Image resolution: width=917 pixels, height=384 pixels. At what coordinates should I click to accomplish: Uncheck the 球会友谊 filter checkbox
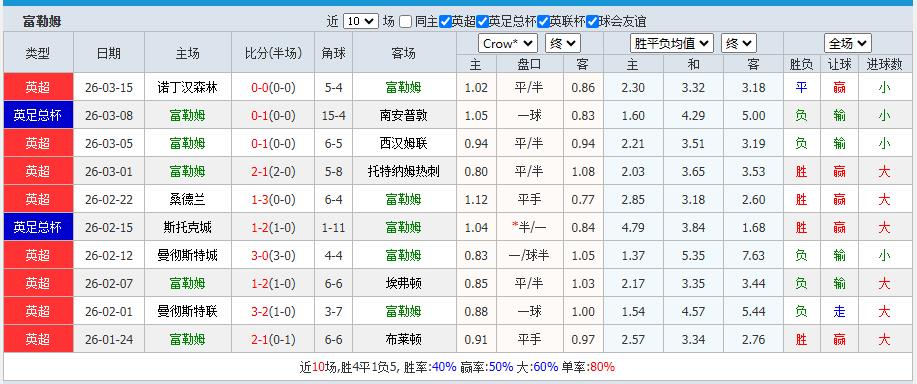[592, 22]
